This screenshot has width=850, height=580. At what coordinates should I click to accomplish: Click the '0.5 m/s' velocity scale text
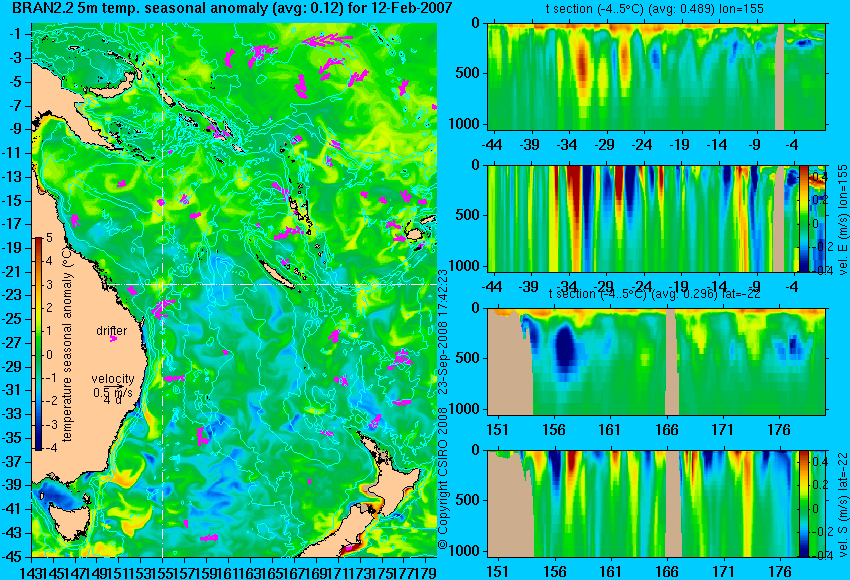112,392
